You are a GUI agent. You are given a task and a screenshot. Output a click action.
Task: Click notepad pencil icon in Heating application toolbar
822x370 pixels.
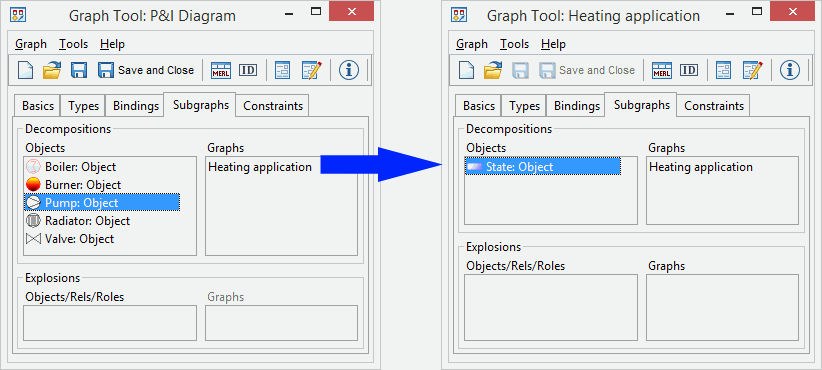pos(753,70)
